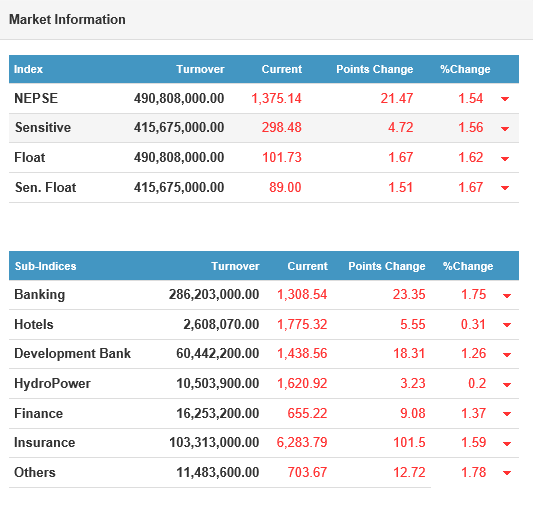Select the Sensitive index name
The width and height of the screenshot is (533, 518).
tap(43, 128)
